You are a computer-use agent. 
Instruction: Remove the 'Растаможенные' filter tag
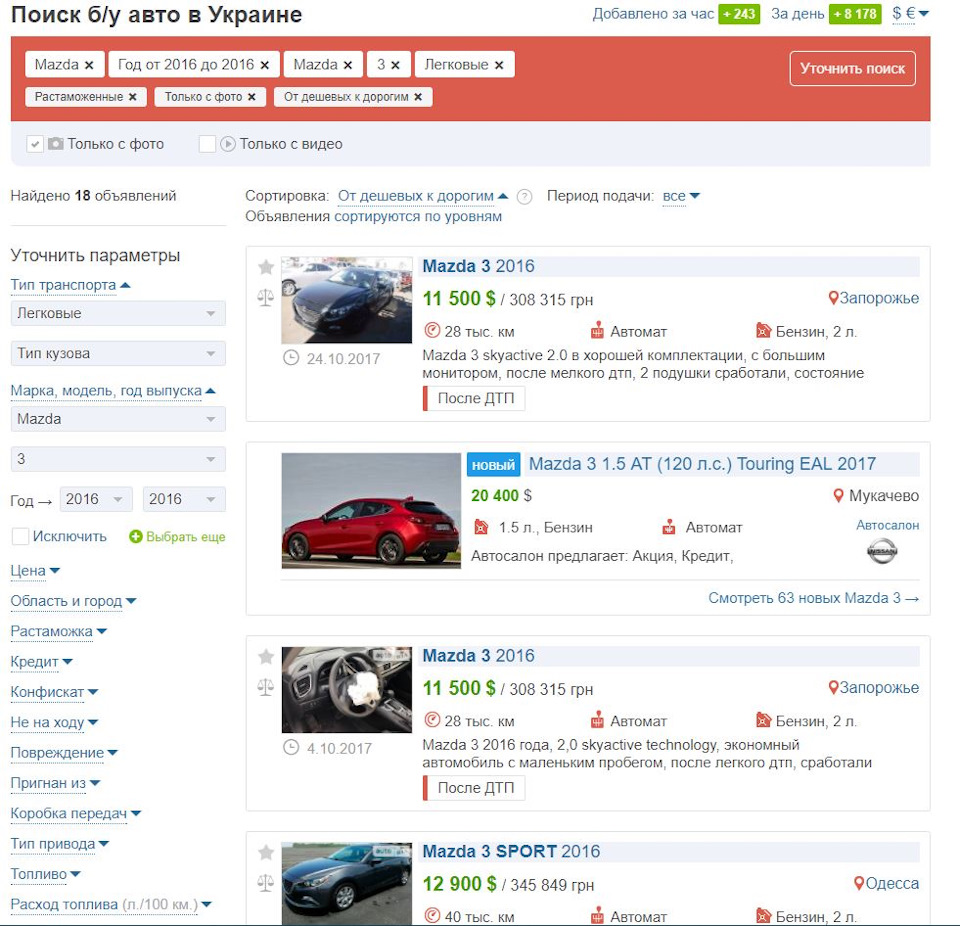[132, 97]
